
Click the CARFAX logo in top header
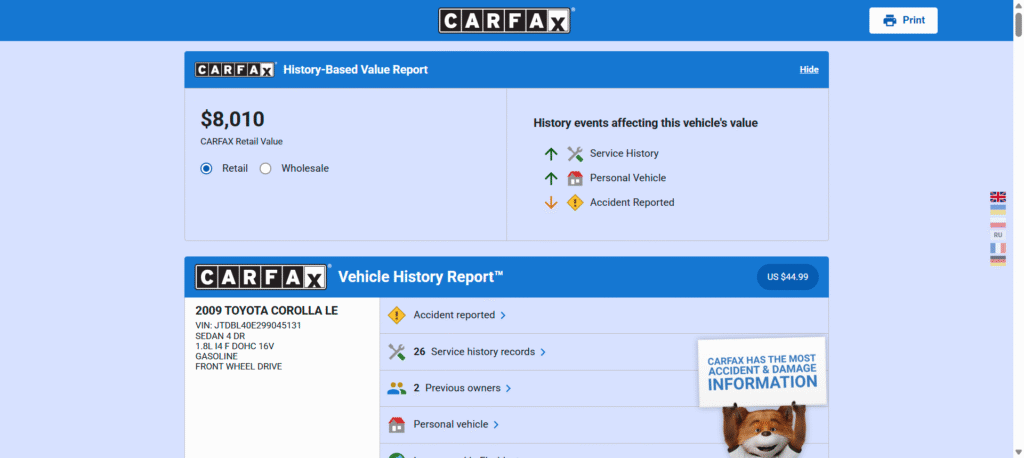click(x=504, y=21)
